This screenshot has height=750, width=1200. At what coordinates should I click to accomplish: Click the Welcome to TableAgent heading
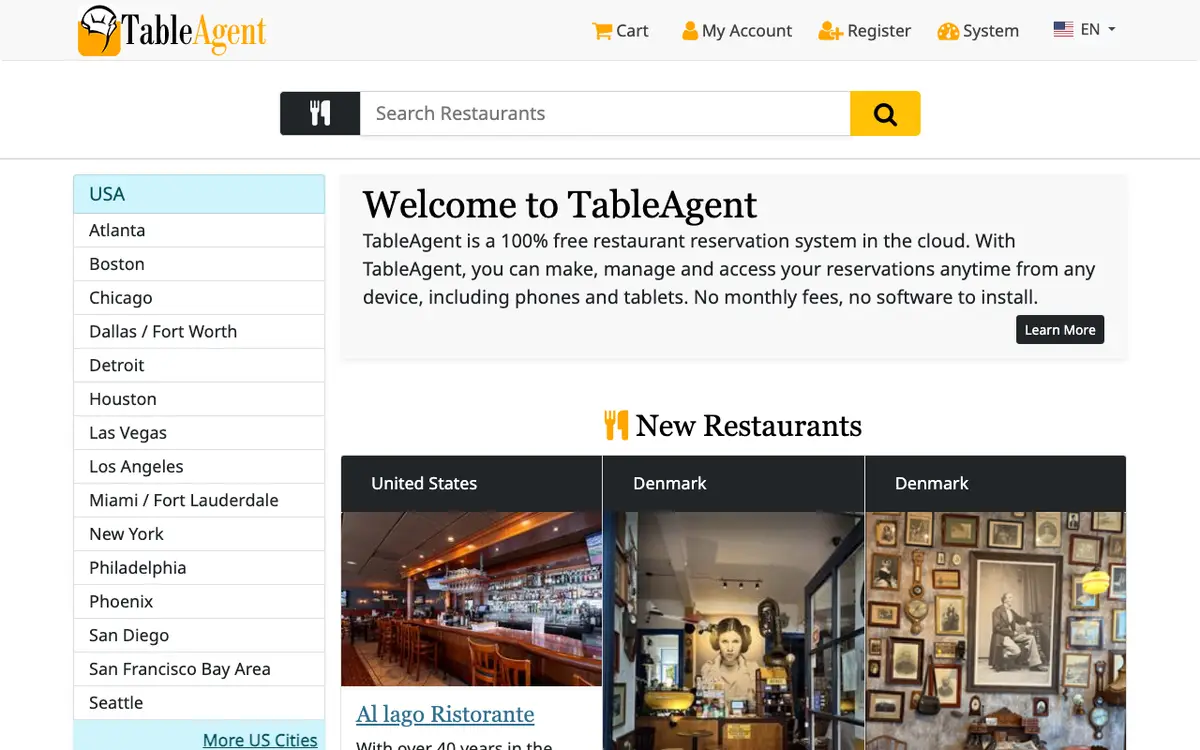560,204
